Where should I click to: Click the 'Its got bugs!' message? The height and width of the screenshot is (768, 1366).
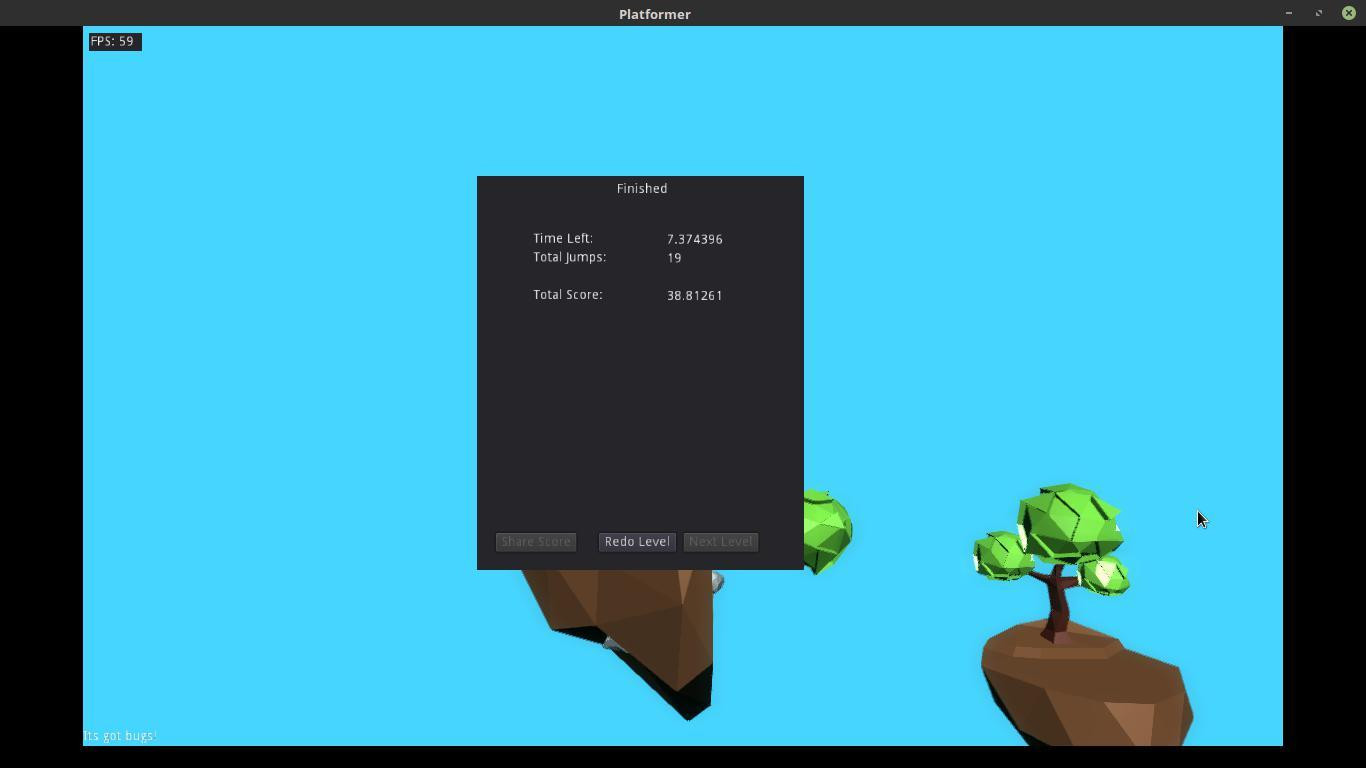pyautogui.click(x=120, y=736)
